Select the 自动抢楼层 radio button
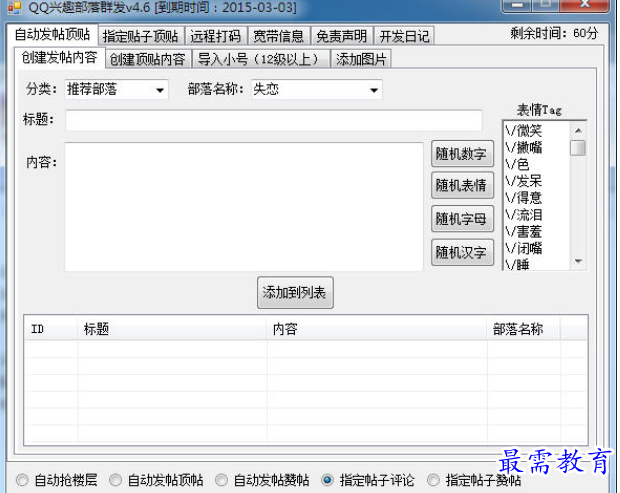Image resolution: width=620 pixels, height=493 pixels. pyautogui.click(x=23, y=480)
